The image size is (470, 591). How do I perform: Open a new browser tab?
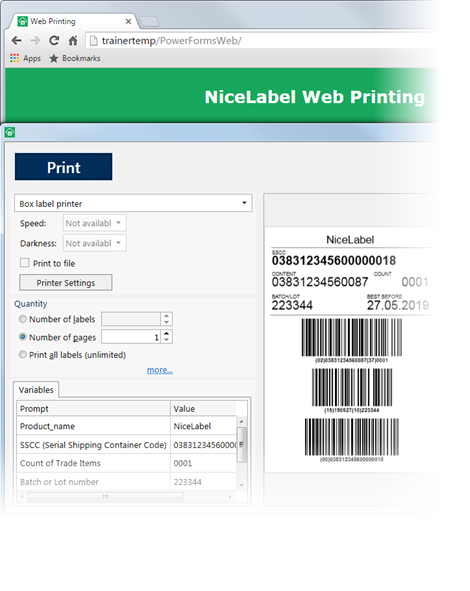point(150,22)
